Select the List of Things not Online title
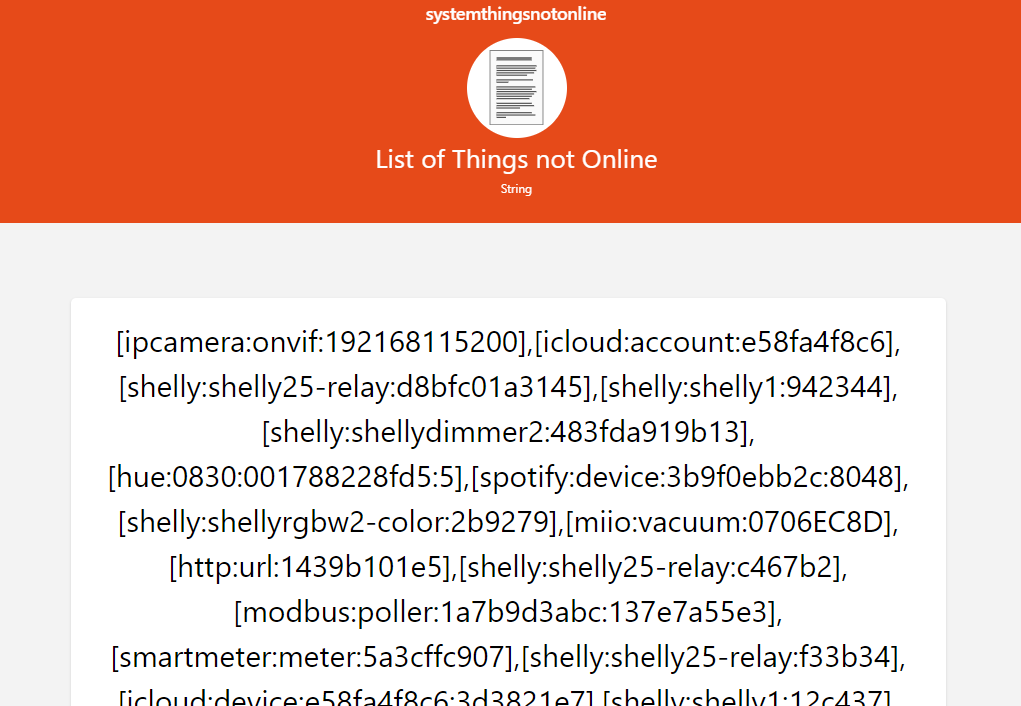The image size is (1021, 706). coord(516,159)
